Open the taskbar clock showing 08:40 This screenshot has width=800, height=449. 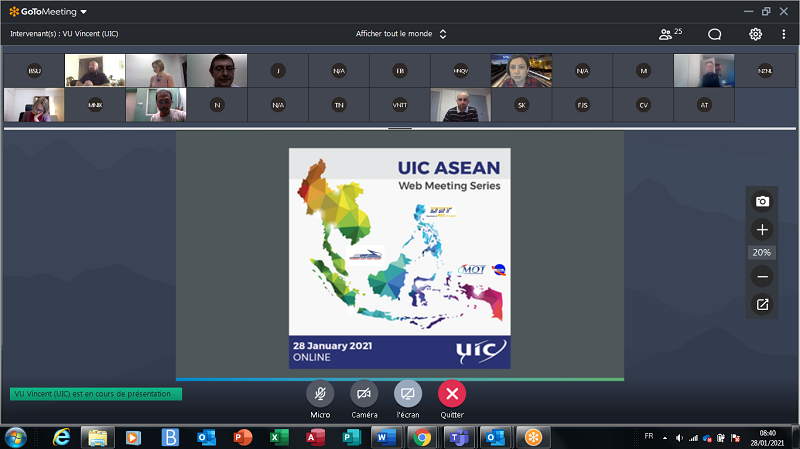pos(767,438)
